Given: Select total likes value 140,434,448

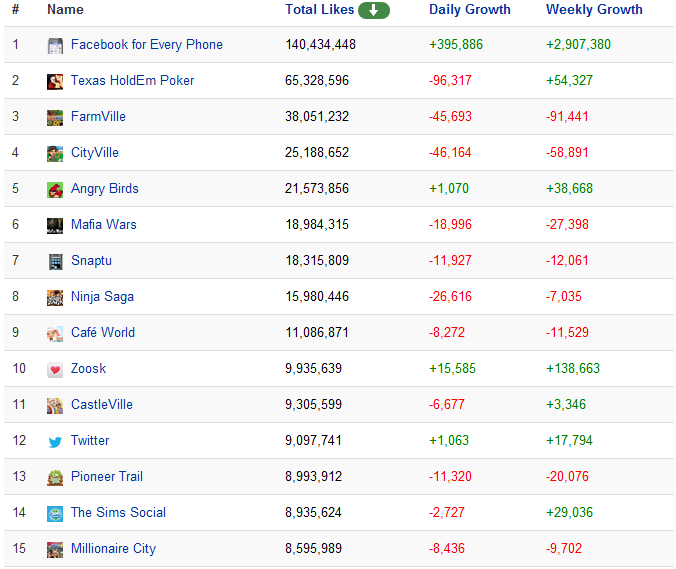Looking at the screenshot, I should tap(320, 44).
